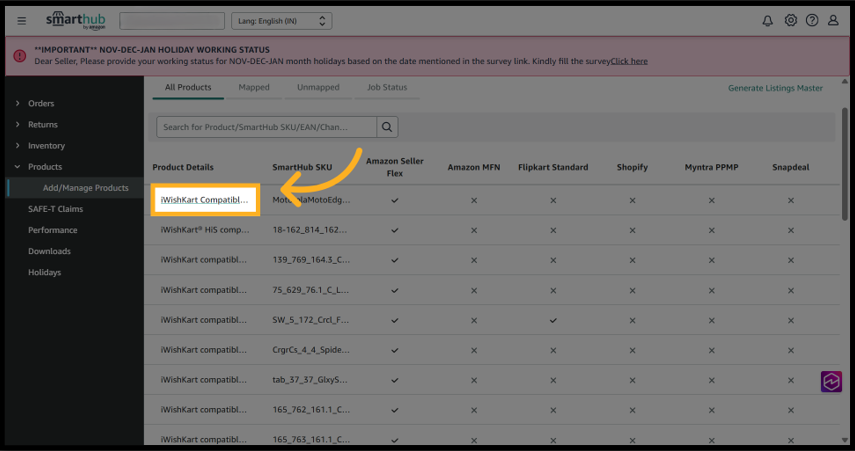855x451 pixels.
Task: Expand the Orders sidebar section
Action: point(41,103)
